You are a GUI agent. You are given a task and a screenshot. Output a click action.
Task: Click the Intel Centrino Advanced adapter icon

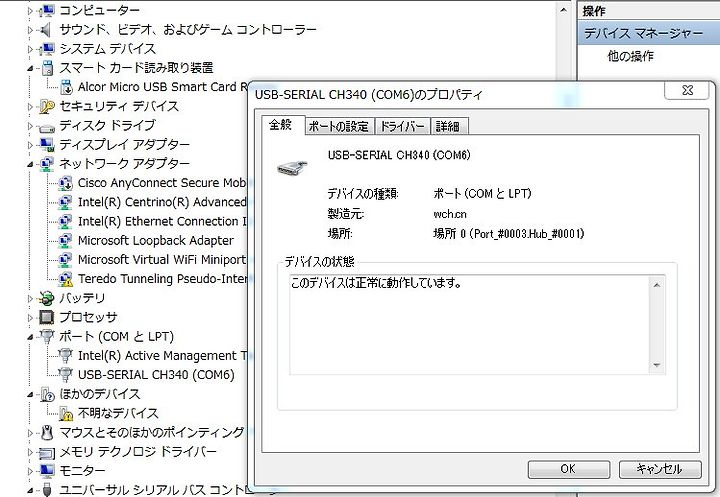pos(66,202)
